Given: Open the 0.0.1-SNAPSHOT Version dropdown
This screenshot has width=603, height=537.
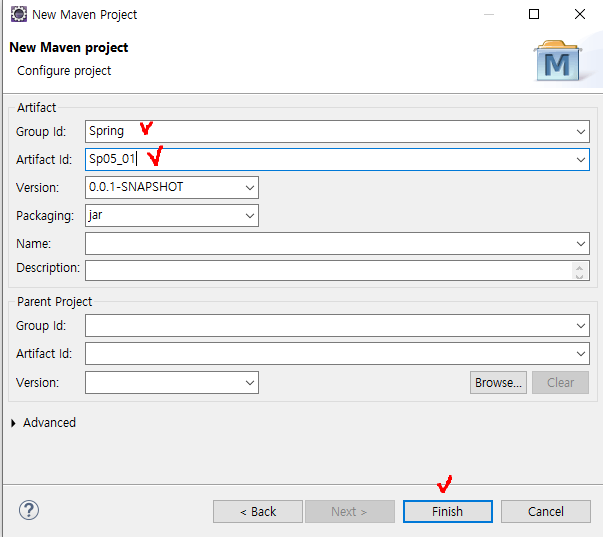Looking at the screenshot, I should (x=250, y=188).
